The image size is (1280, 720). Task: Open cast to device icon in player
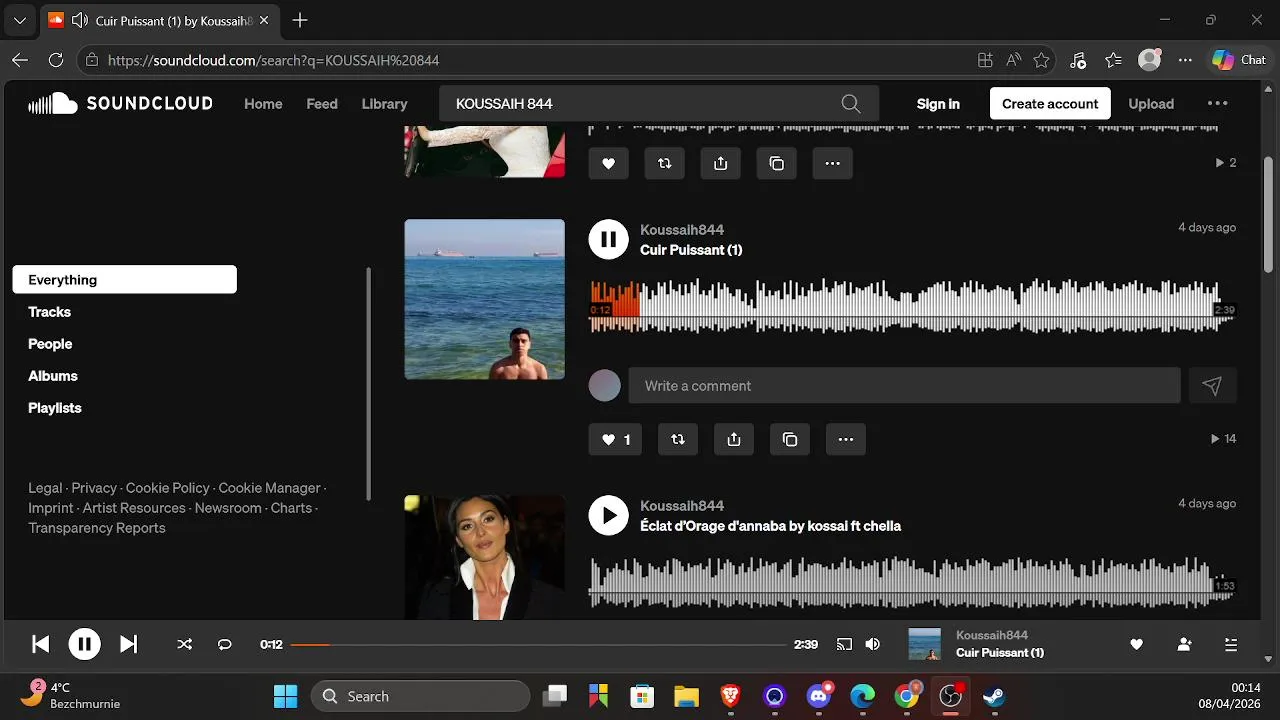tap(844, 645)
